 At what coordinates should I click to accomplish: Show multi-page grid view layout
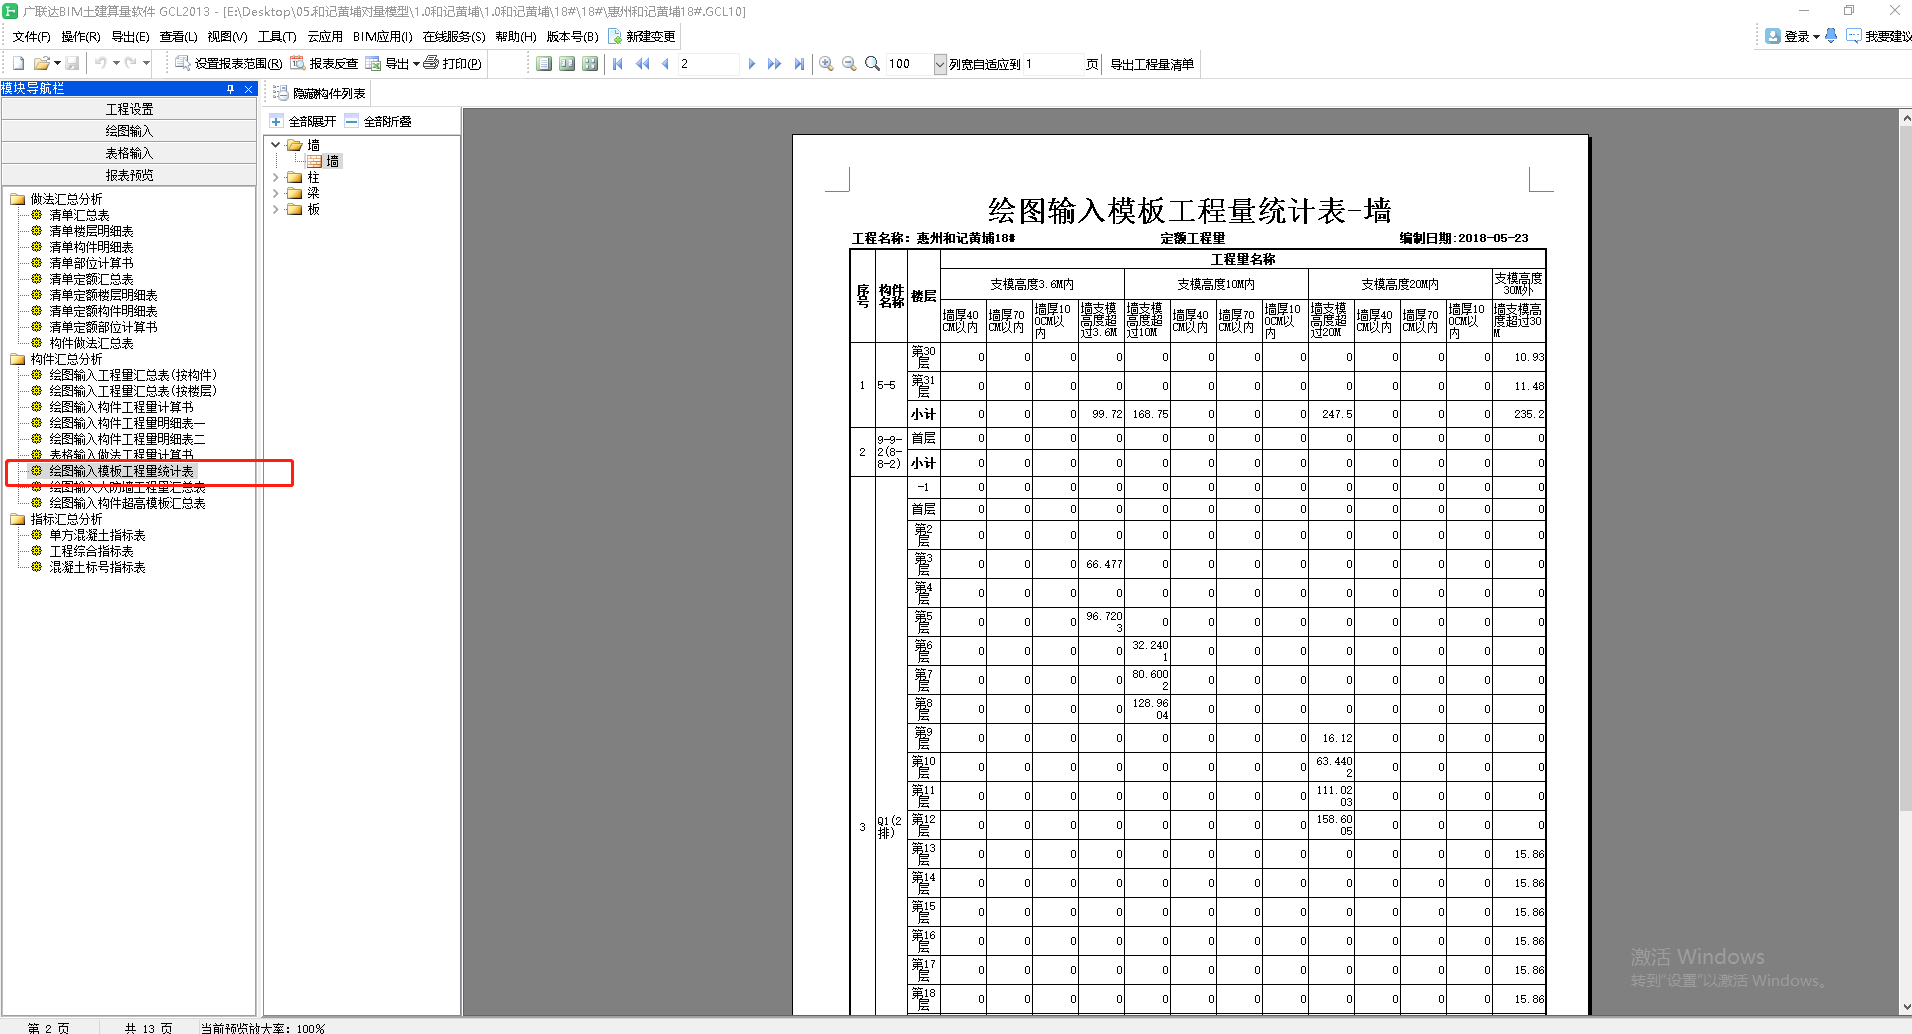(x=590, y=64)
